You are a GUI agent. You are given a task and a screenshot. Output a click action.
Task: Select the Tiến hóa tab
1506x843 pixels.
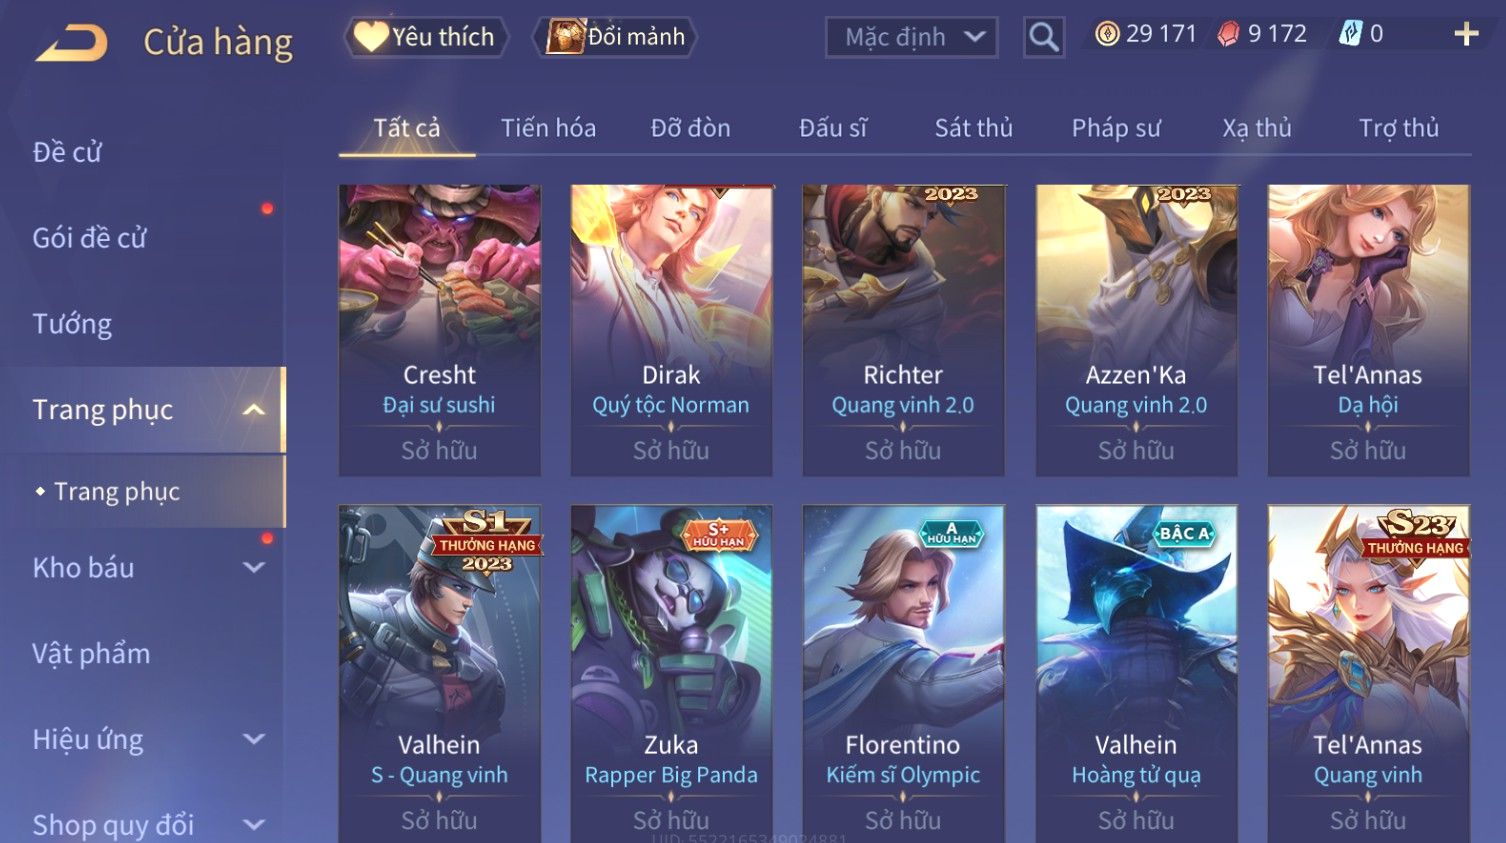pyautogui.click(x=548, y=128)
